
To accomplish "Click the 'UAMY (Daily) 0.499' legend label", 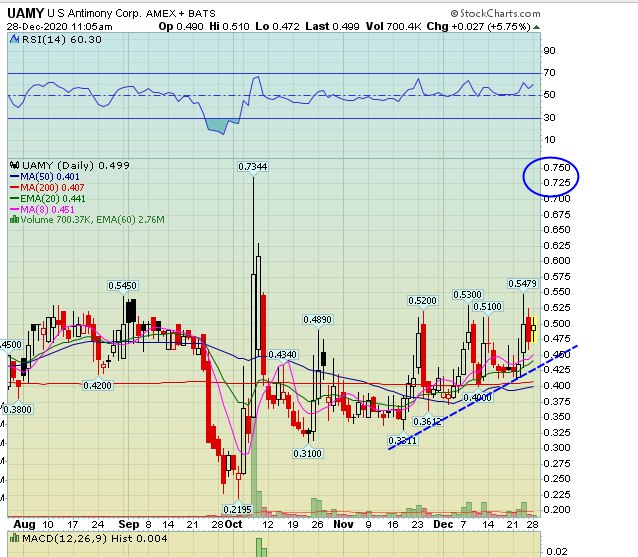I will pyautogui.click(x=76, y=165).
